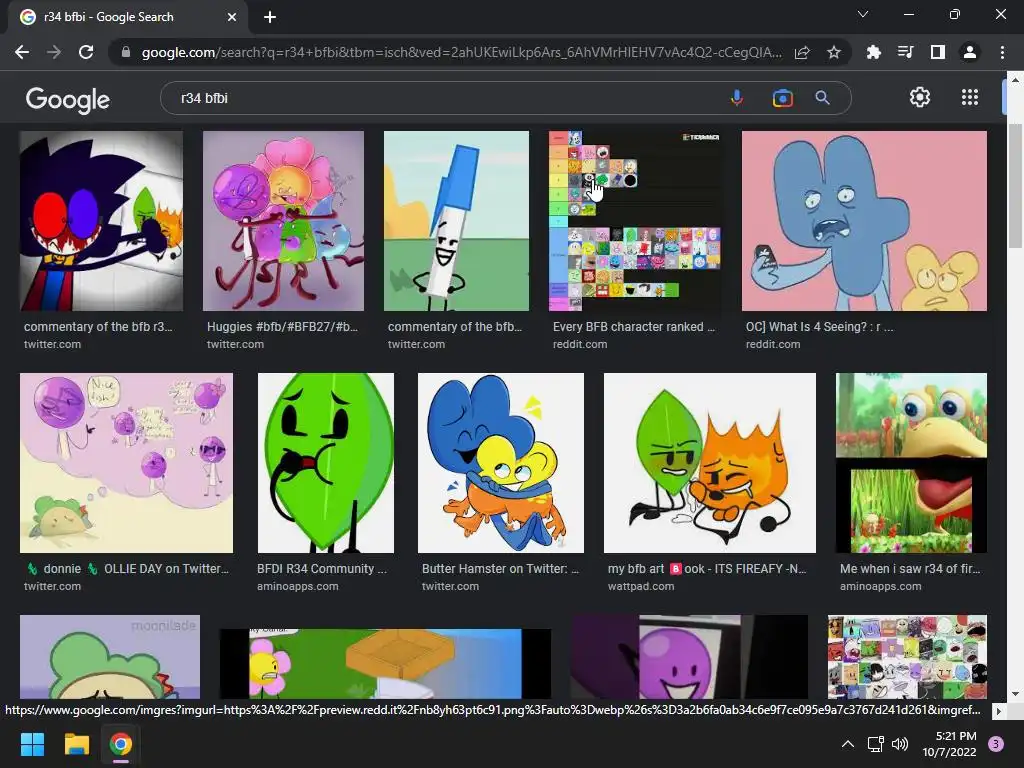Viewport: 1024px width, 768px height.
Task: Go back to the previous page
Action: [x=22, y=52]
